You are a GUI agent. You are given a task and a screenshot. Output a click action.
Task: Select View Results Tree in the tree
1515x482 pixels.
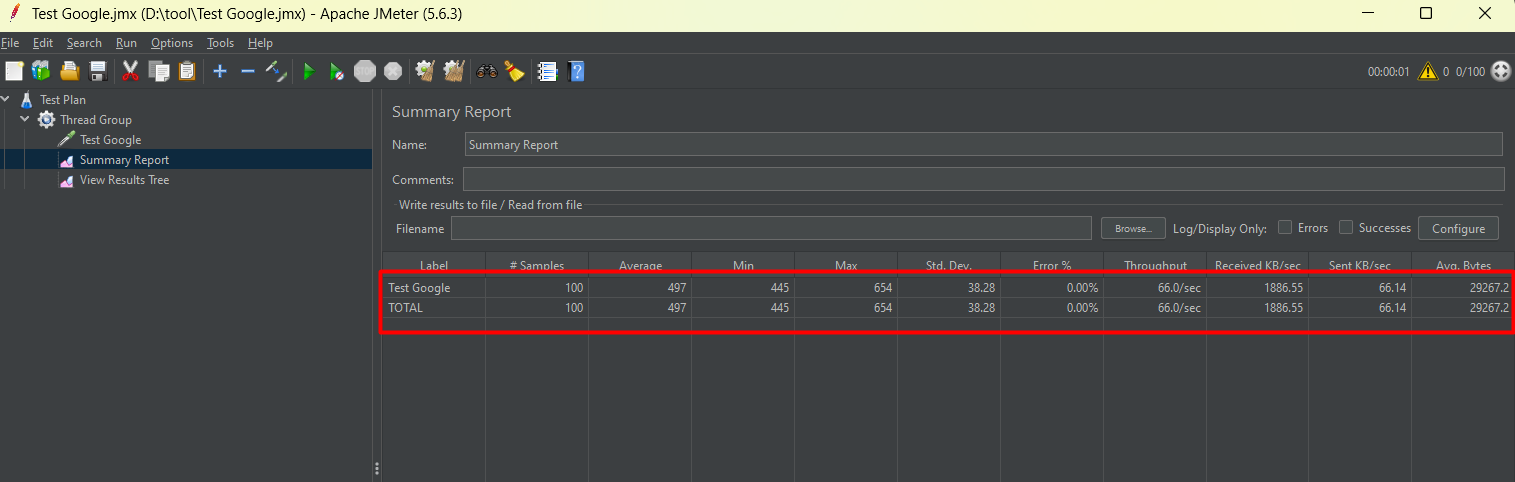point(124,180)
